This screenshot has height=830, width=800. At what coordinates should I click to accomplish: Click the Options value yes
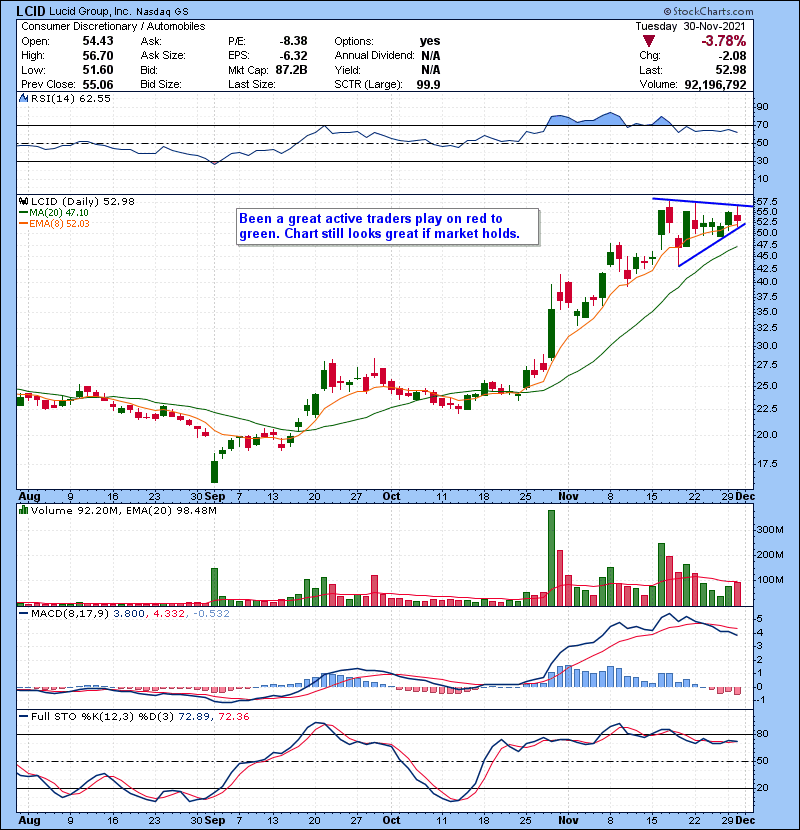pos(430,41)
